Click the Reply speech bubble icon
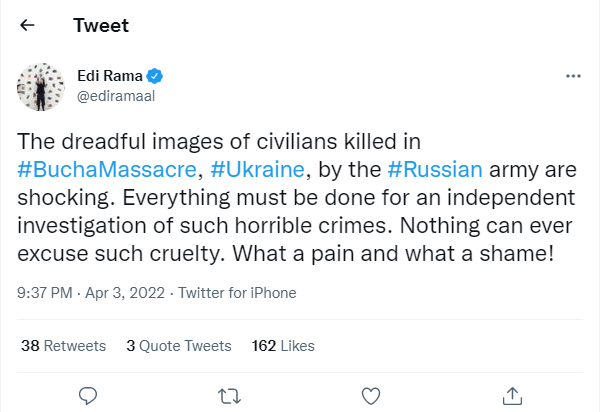Viewport: 603px width, 412px height. (x=88, y=394)
